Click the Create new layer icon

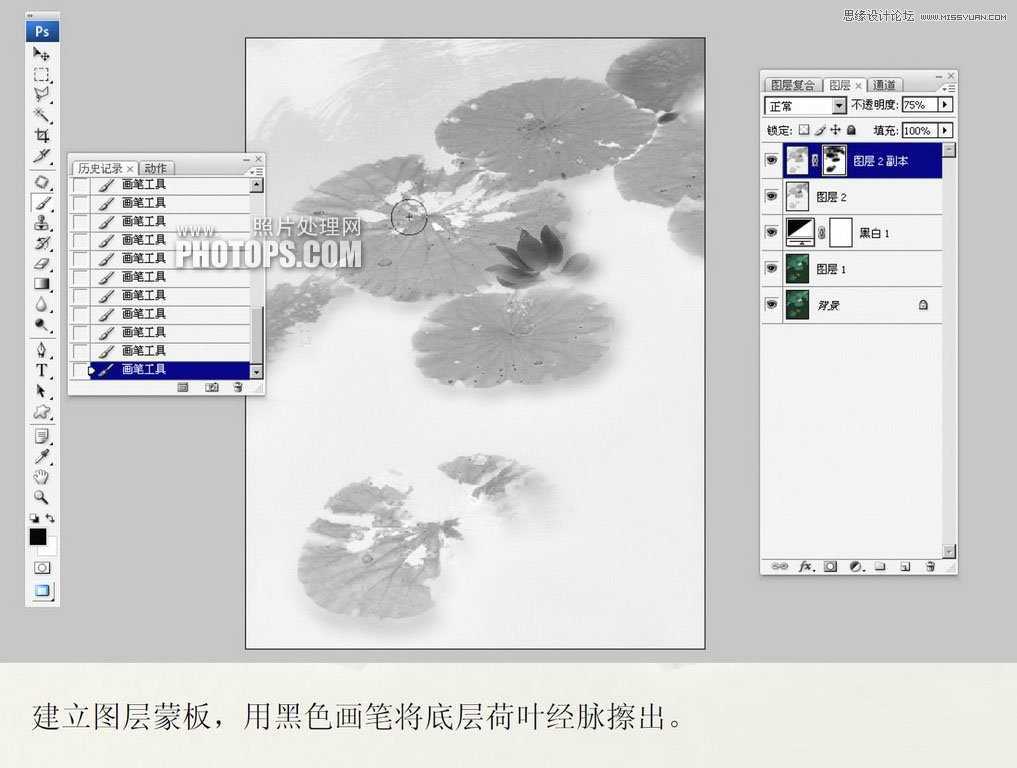tap(904, 566)
